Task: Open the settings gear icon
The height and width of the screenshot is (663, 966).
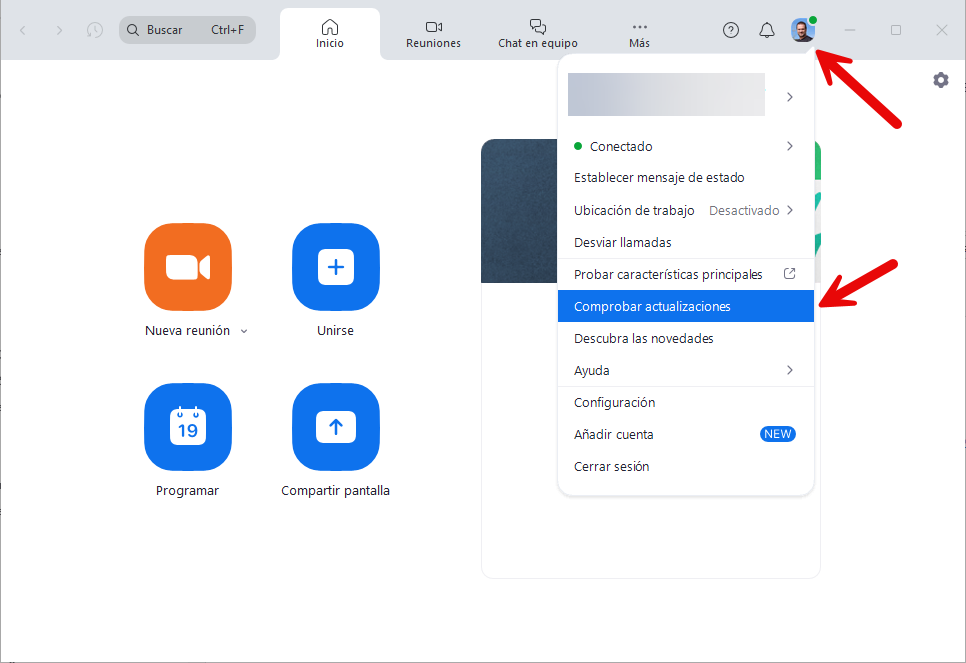Action: [x=940, y=80]
